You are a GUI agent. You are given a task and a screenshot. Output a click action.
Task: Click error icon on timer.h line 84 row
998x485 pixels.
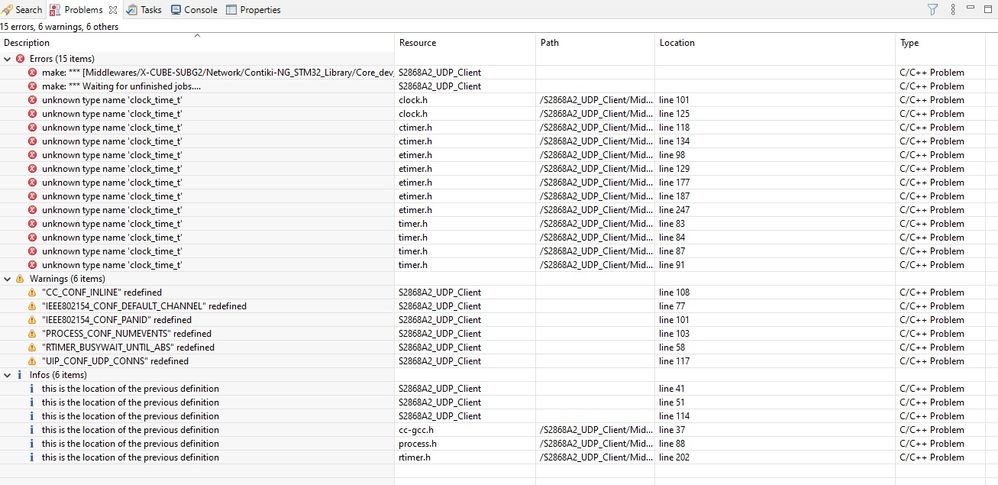32,237
